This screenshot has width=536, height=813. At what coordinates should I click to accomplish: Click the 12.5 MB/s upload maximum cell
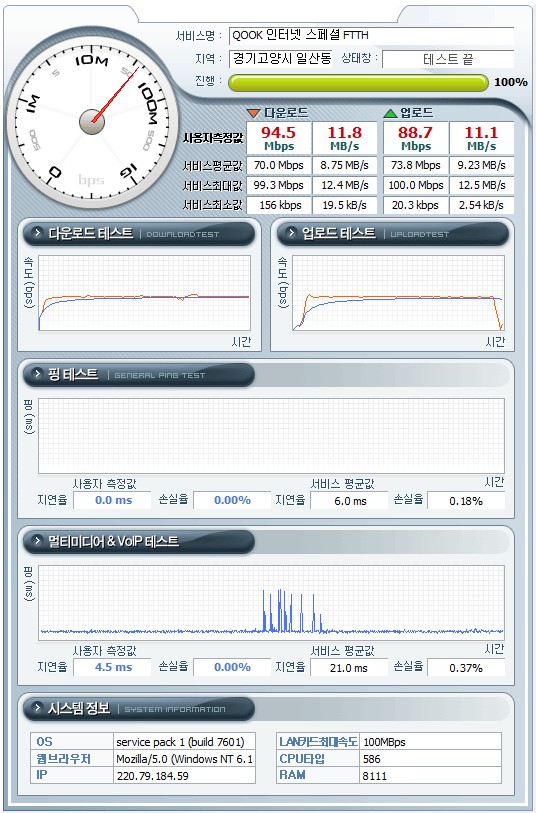(x=482, y=185)
